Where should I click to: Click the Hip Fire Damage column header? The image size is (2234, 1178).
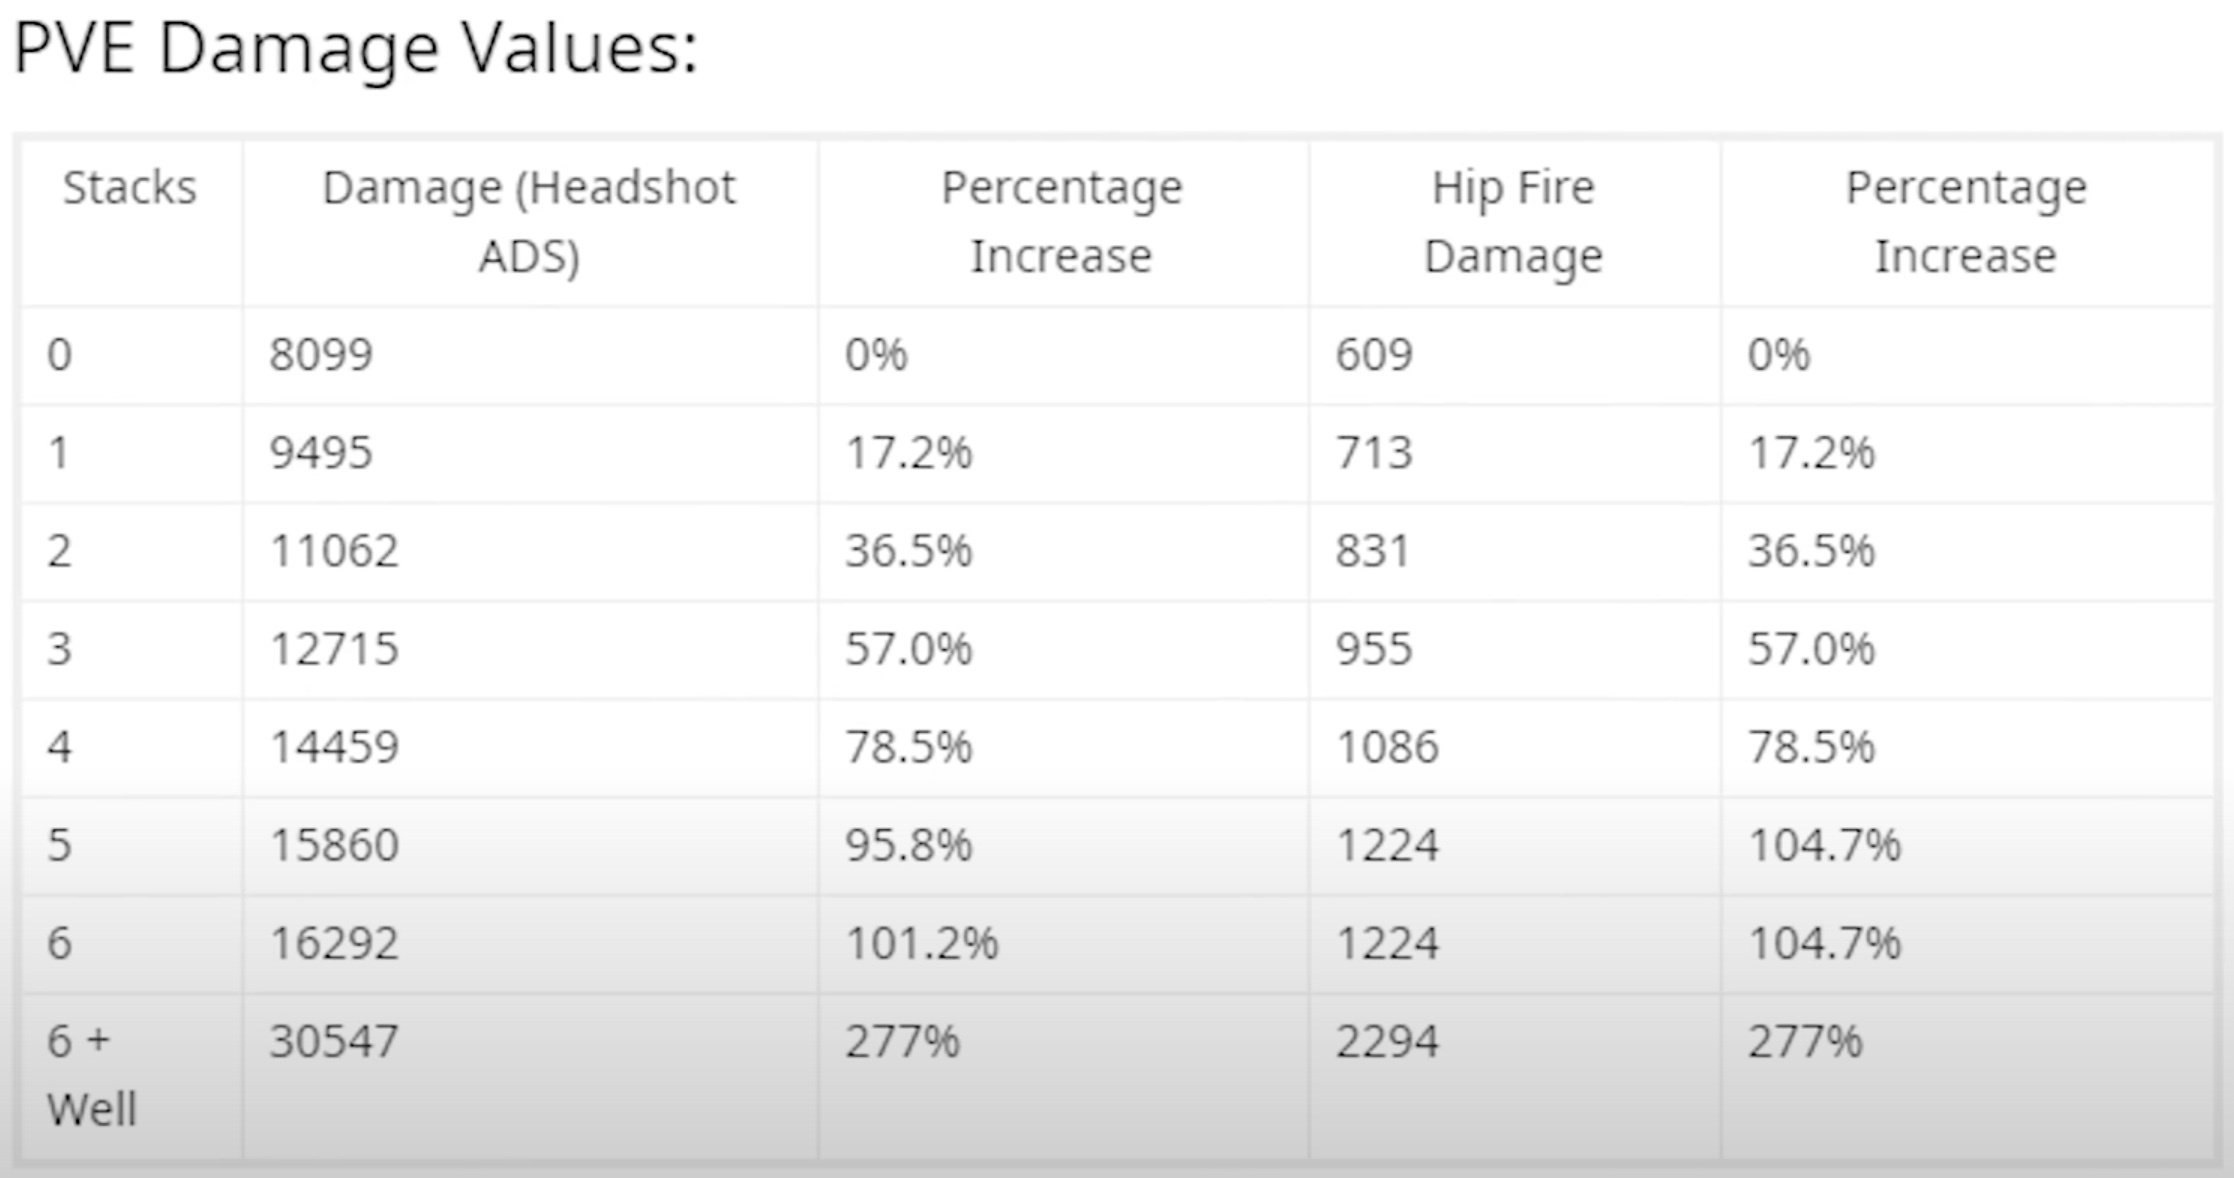coord(1513,221)
